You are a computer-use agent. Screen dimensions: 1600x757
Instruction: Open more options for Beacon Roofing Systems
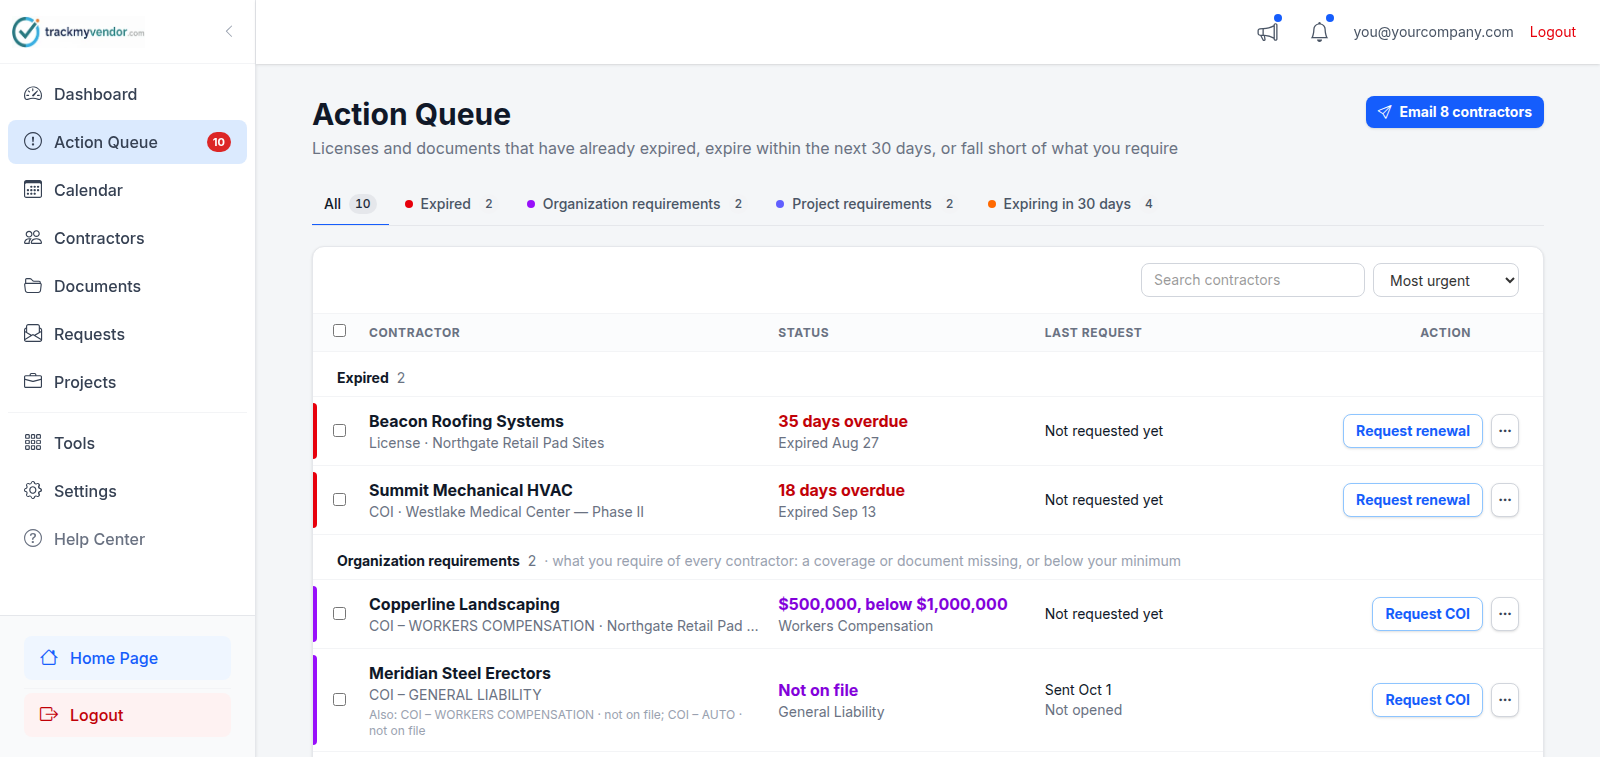pos(1505,431)
